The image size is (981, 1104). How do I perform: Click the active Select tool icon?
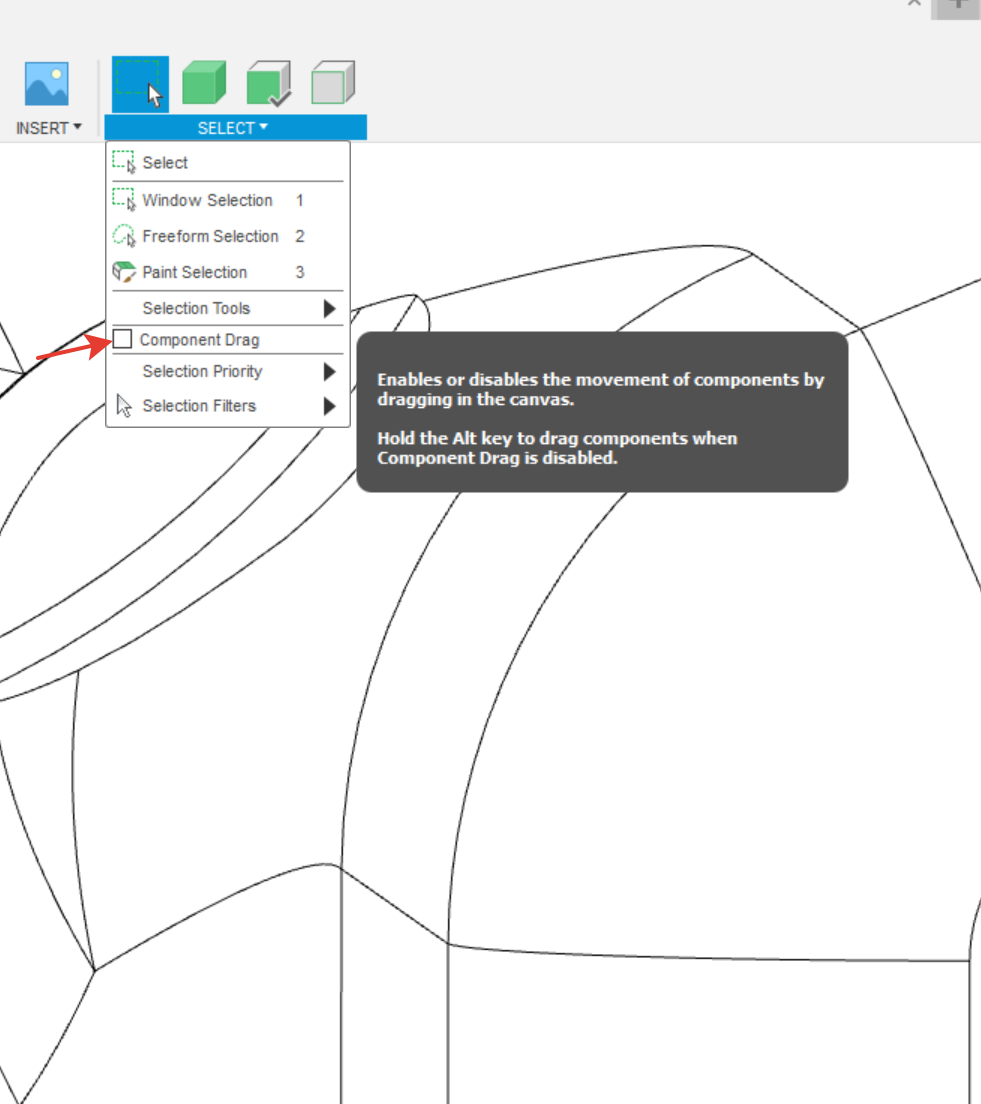[140, 84]
